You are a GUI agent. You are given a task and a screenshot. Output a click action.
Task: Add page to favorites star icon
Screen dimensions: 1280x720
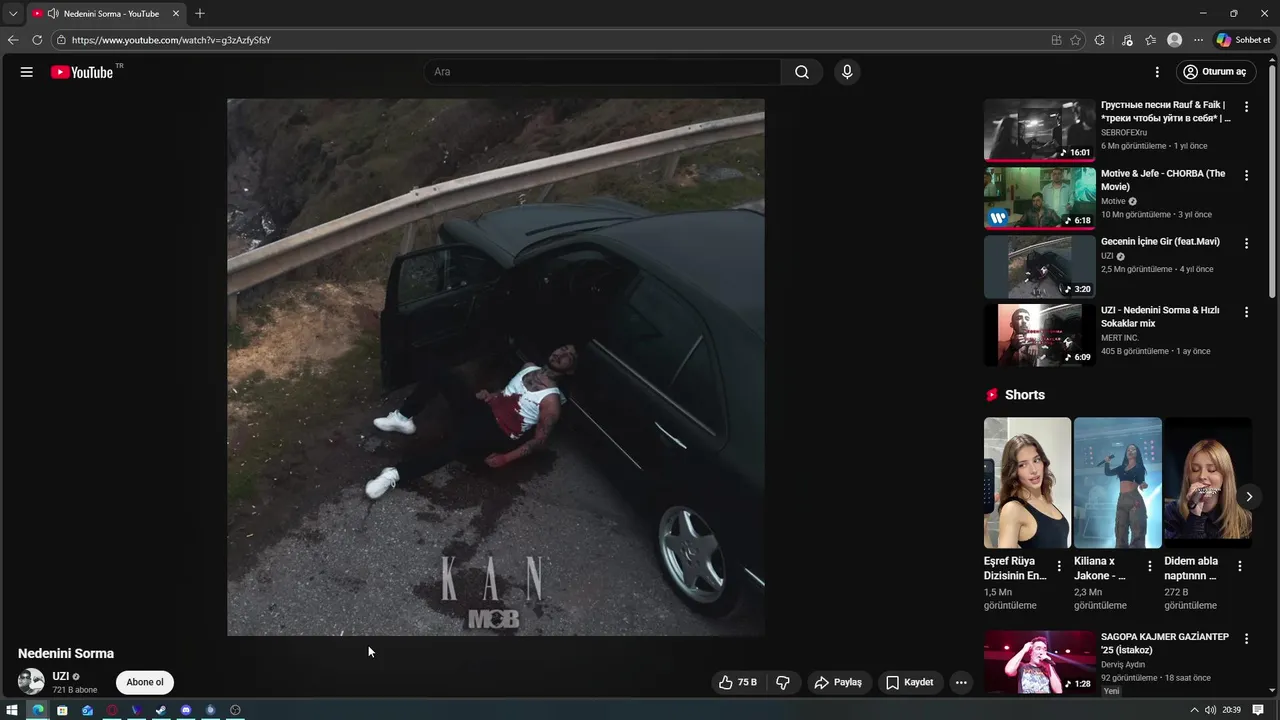pyautogui.click(x=1076, y=40)
